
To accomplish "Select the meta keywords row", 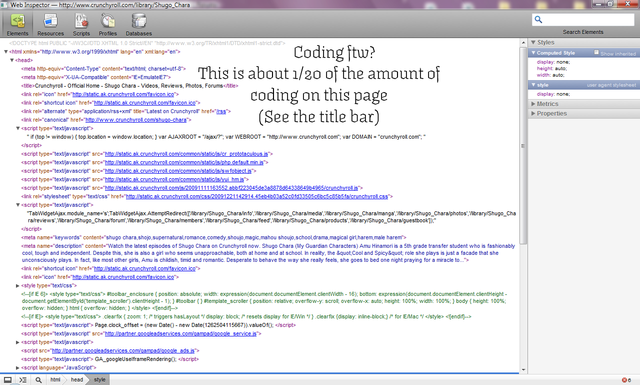I will coord(214,237).
